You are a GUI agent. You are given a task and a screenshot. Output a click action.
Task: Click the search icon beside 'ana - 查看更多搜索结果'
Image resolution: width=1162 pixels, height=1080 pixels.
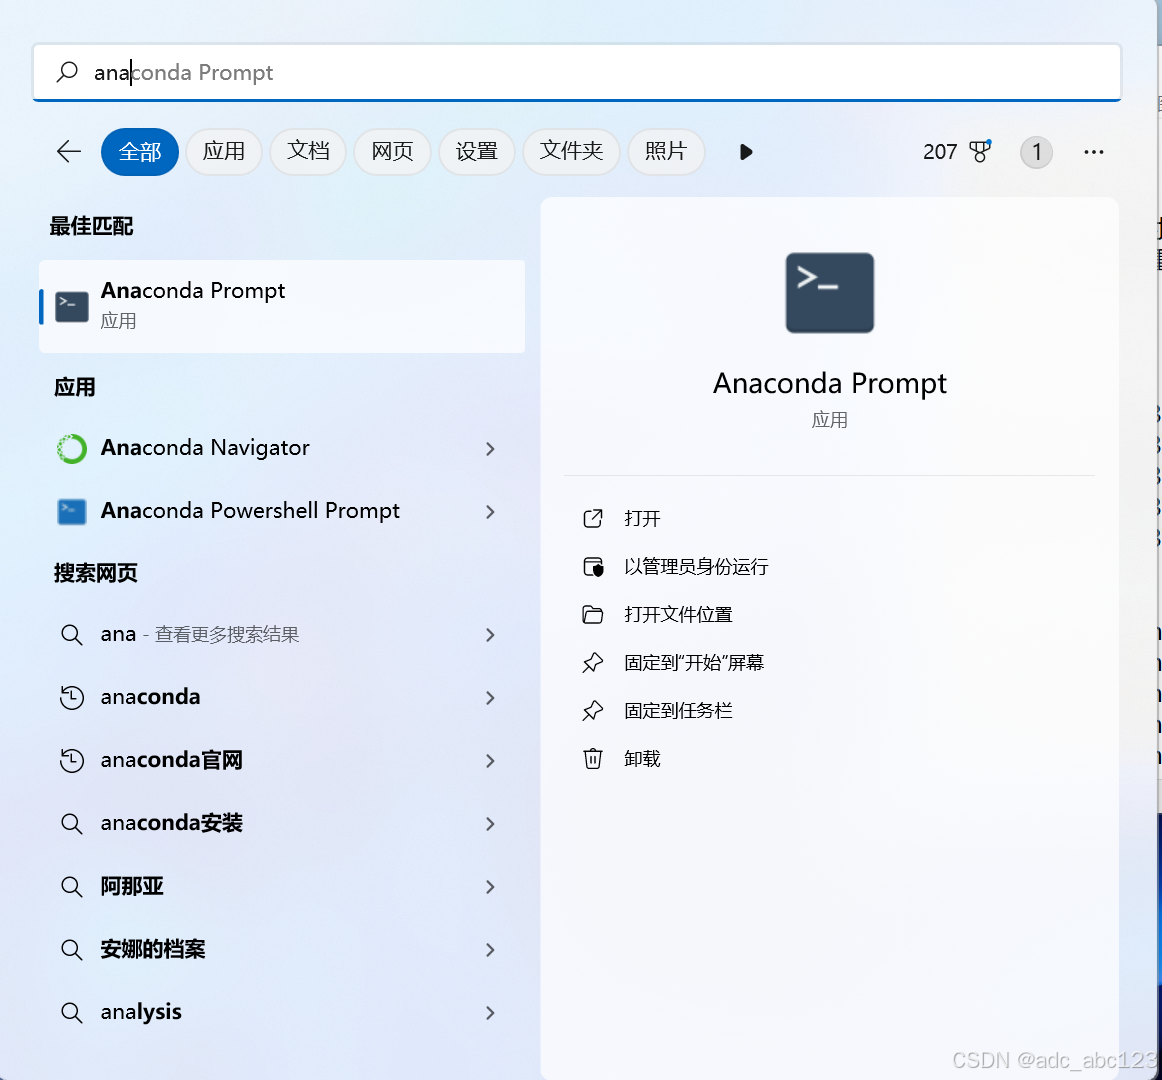pos(71,635)
